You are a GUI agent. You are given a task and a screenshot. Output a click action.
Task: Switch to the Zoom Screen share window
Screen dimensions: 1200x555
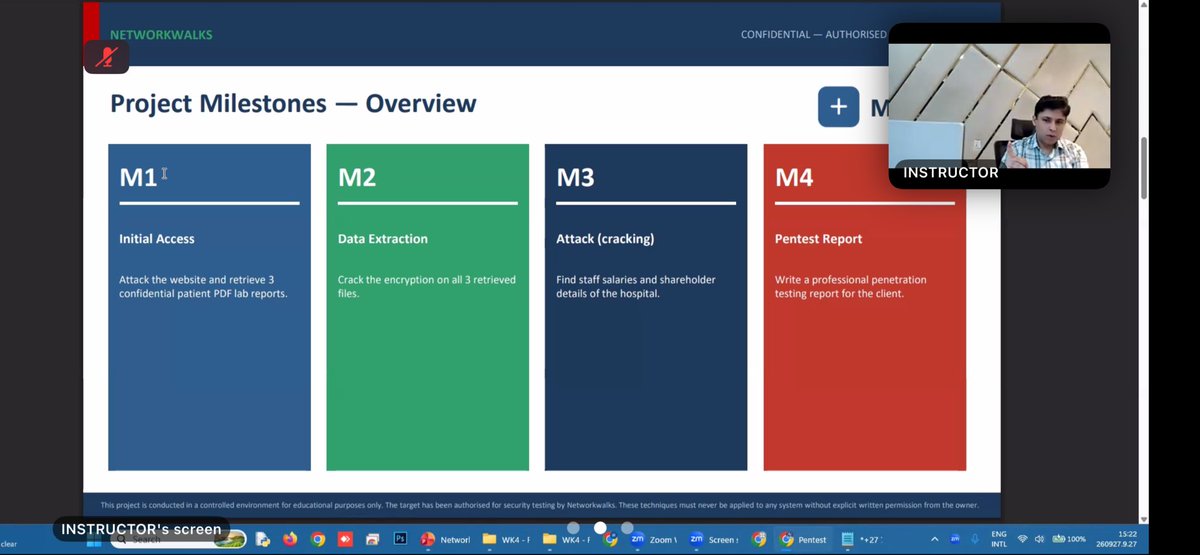[714, 539]
